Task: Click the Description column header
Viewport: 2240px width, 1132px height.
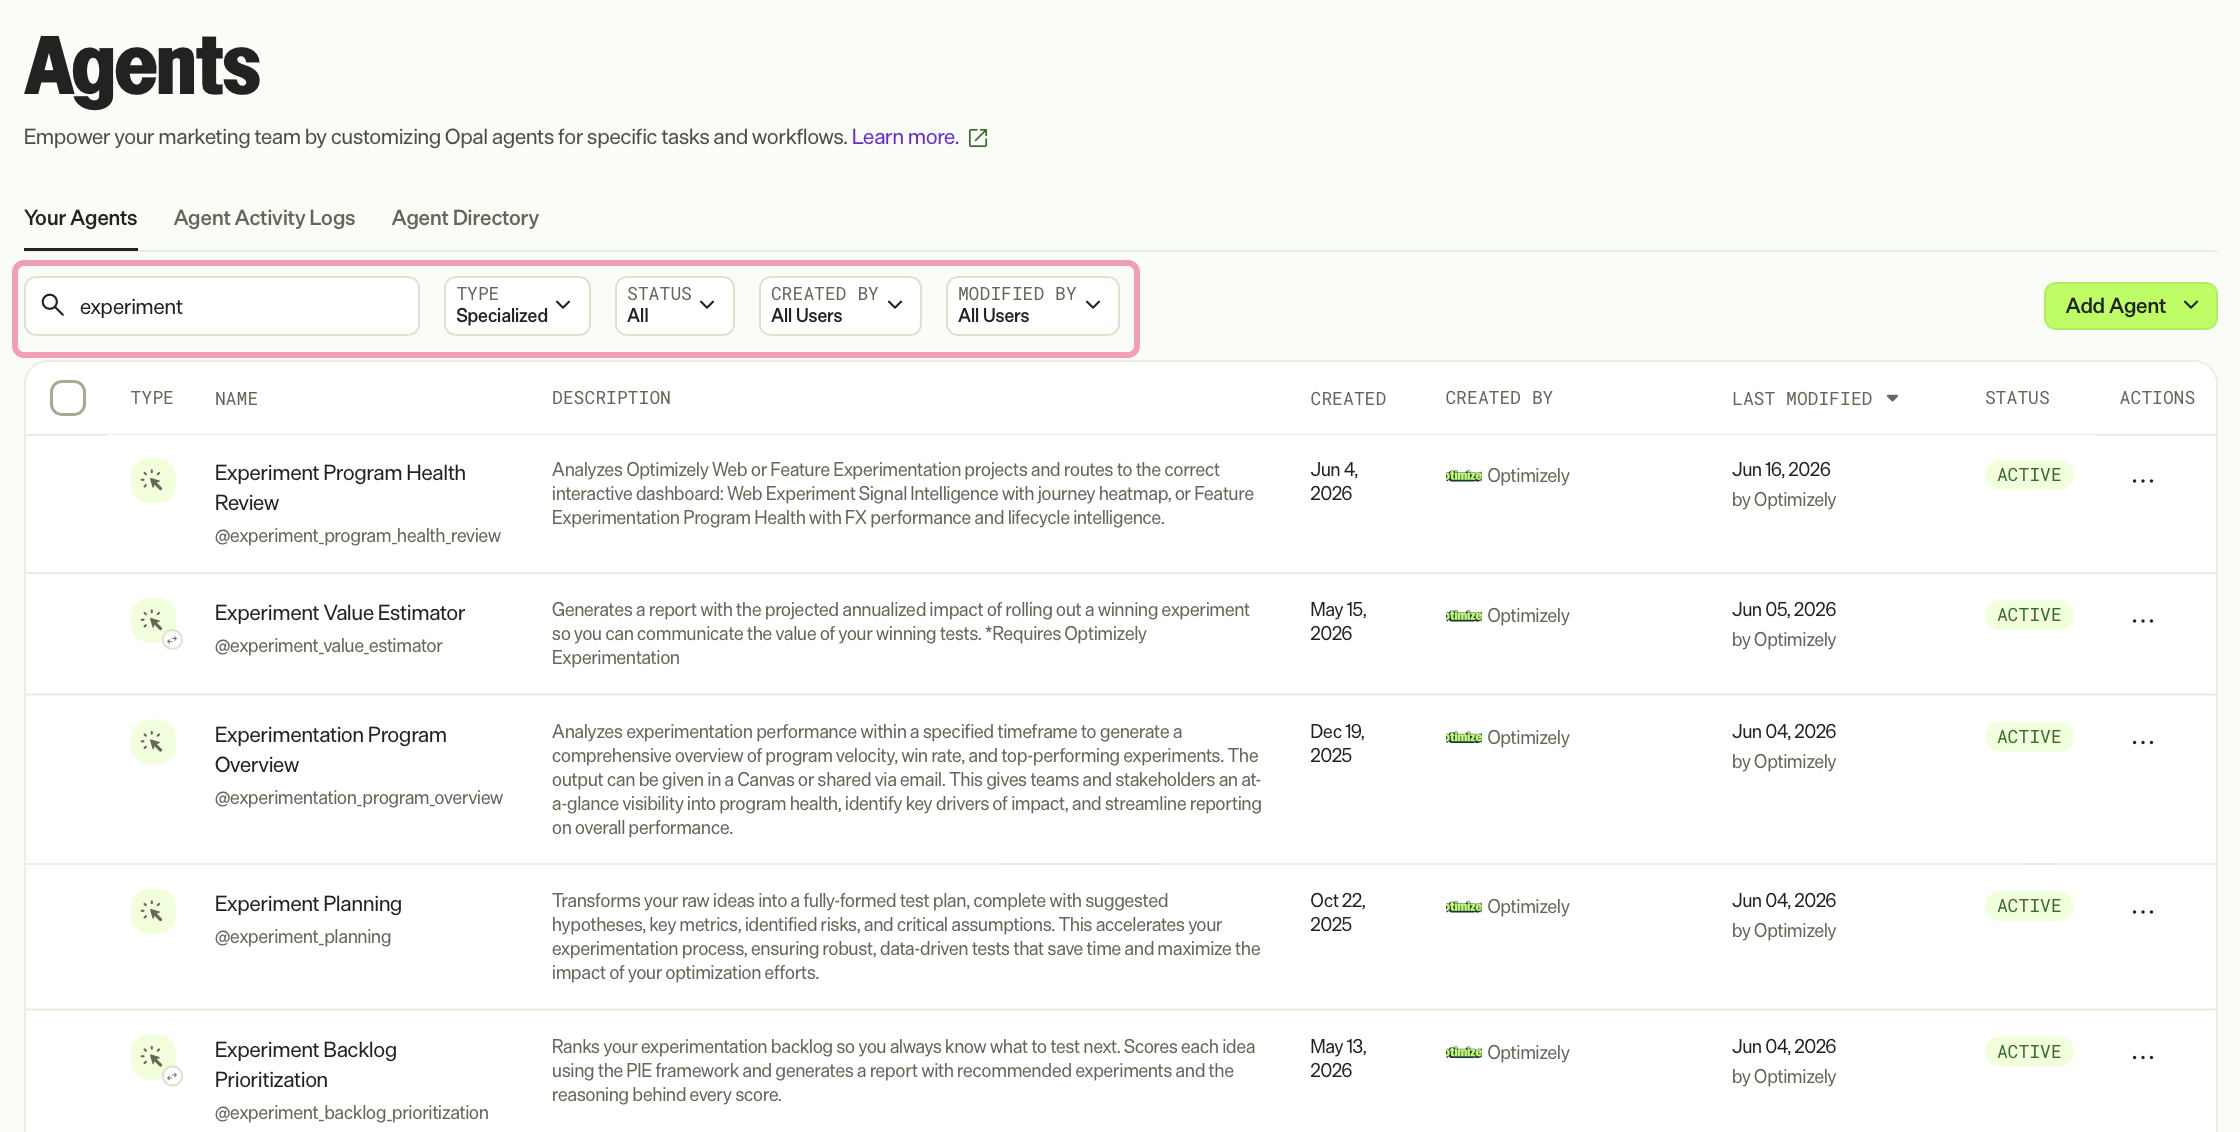Action: [x=611, y=398]
